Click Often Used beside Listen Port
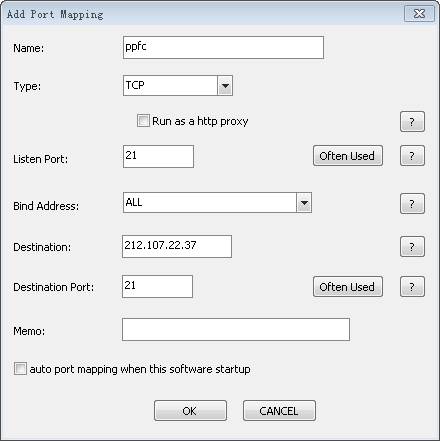 pos(348,156)
